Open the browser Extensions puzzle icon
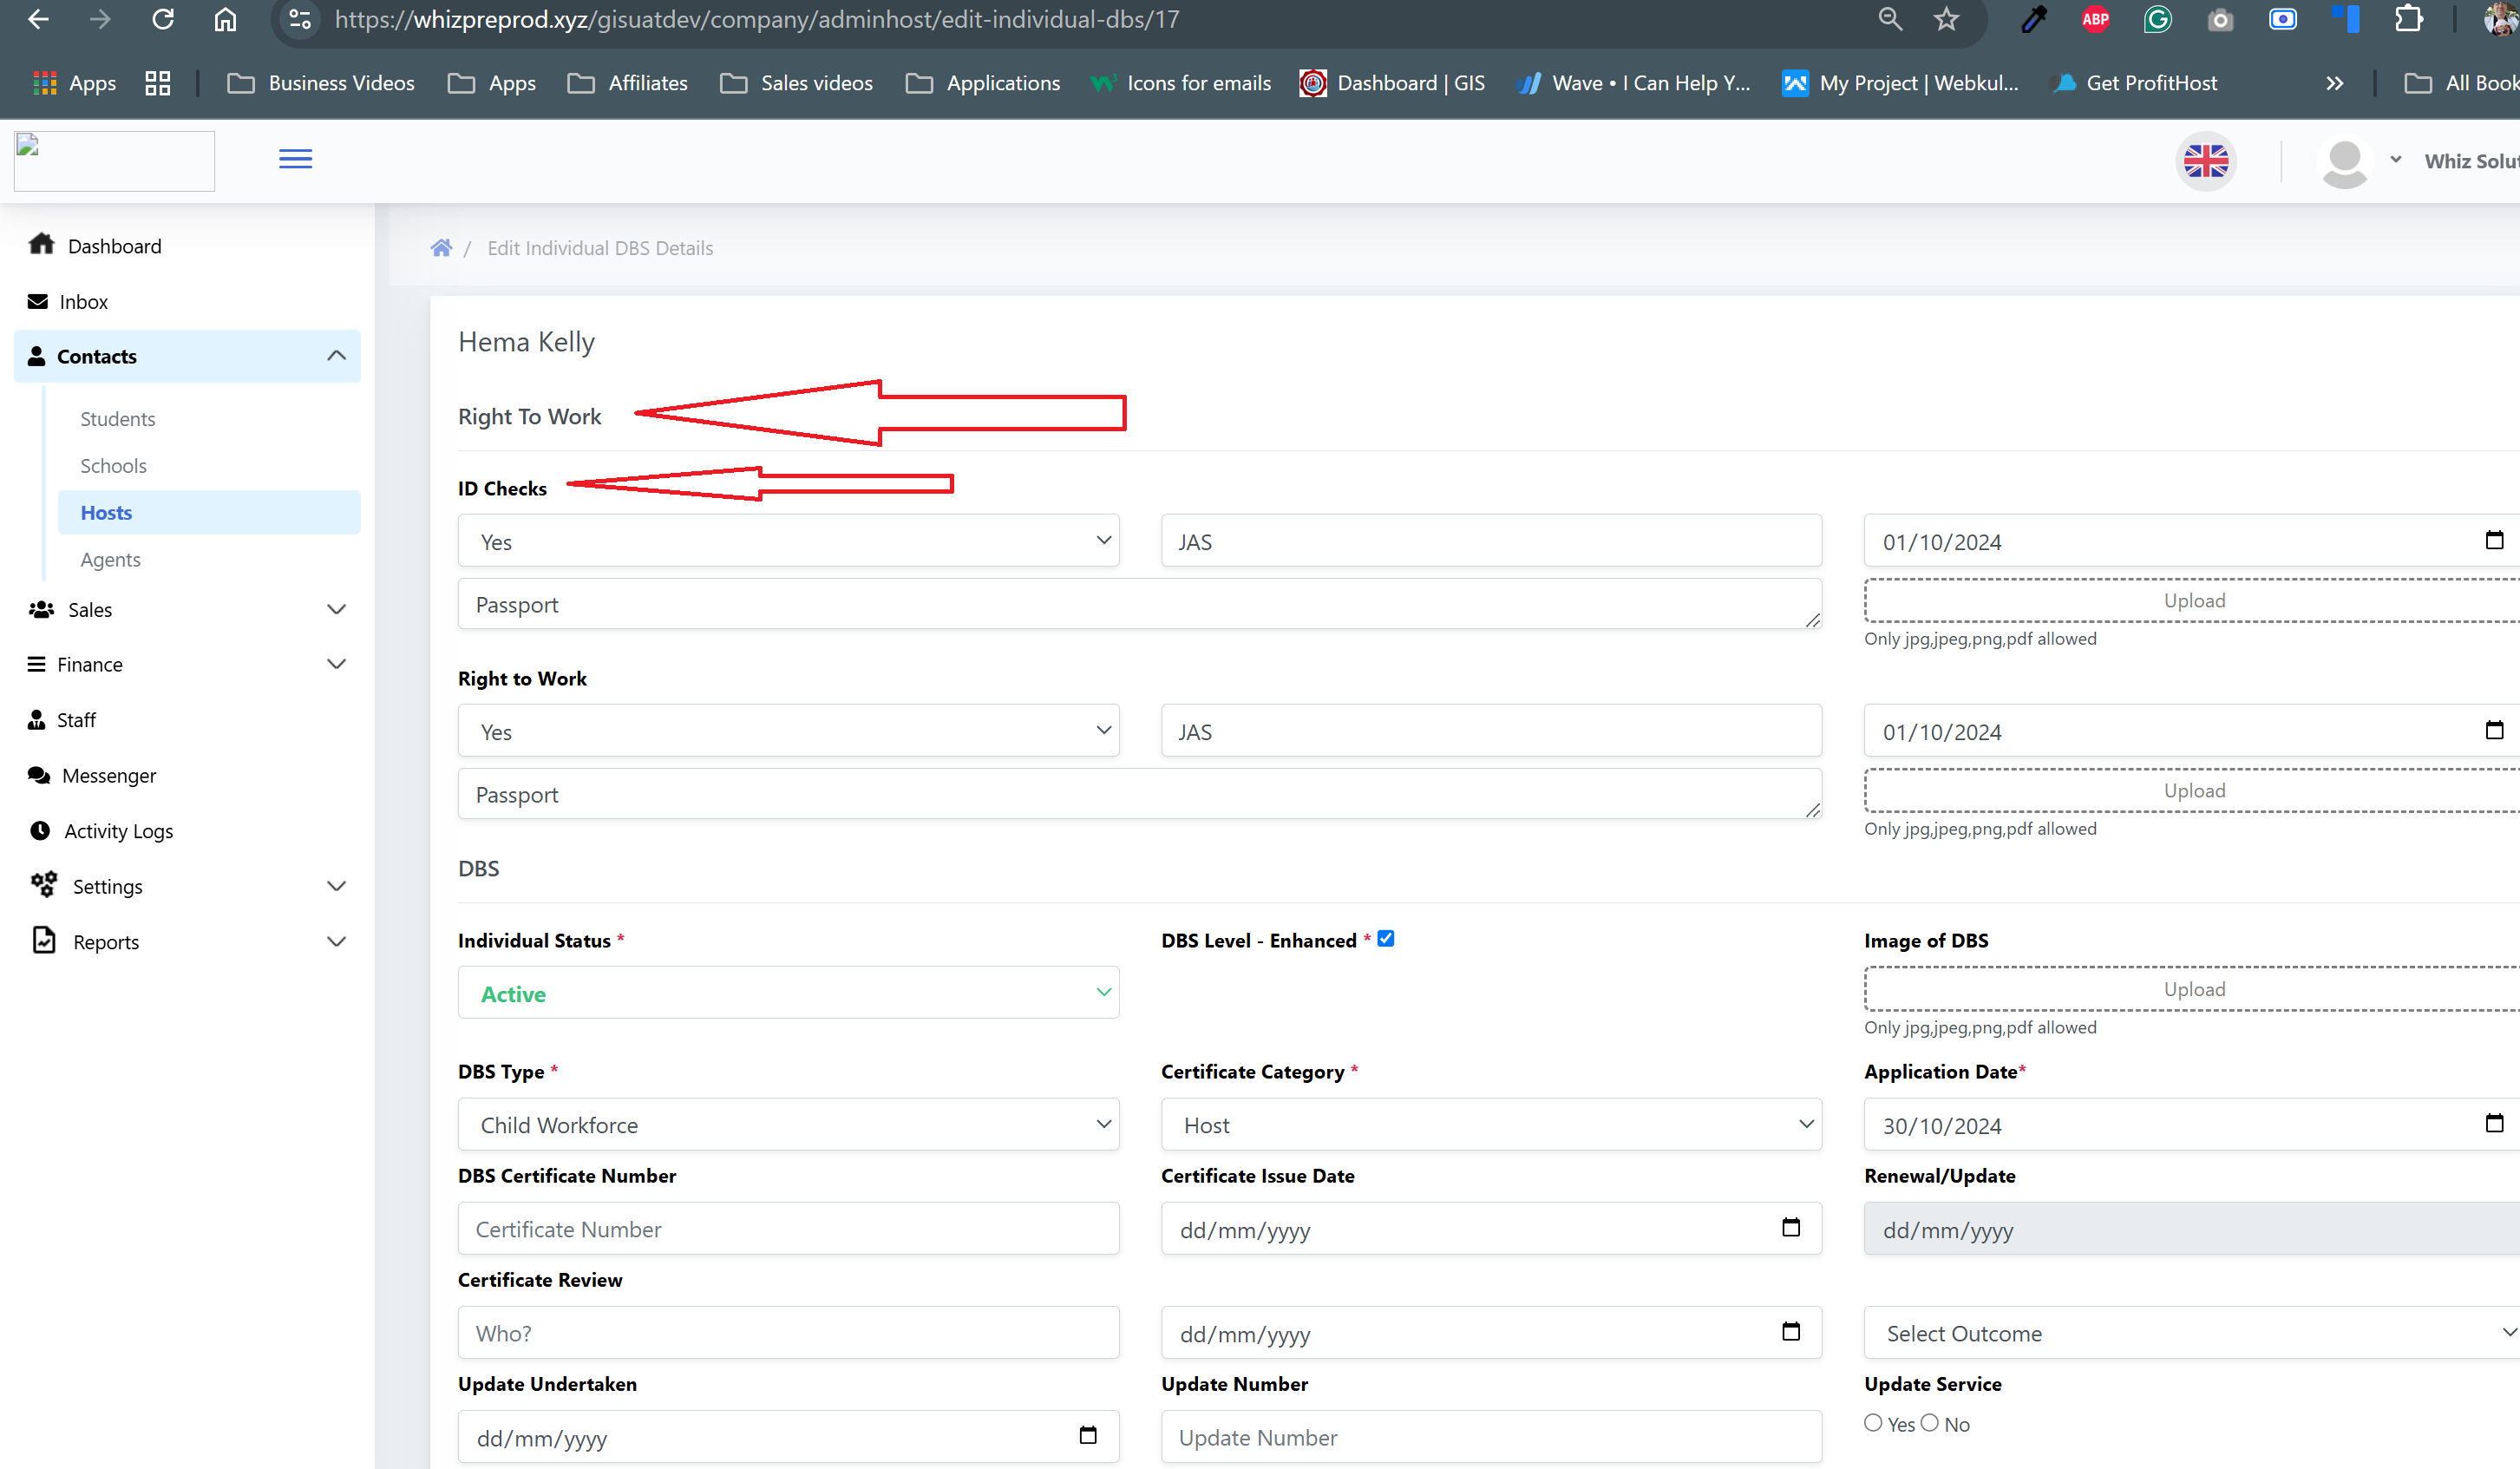This screenshot has width=2520, height=1469. [2408, 19]
